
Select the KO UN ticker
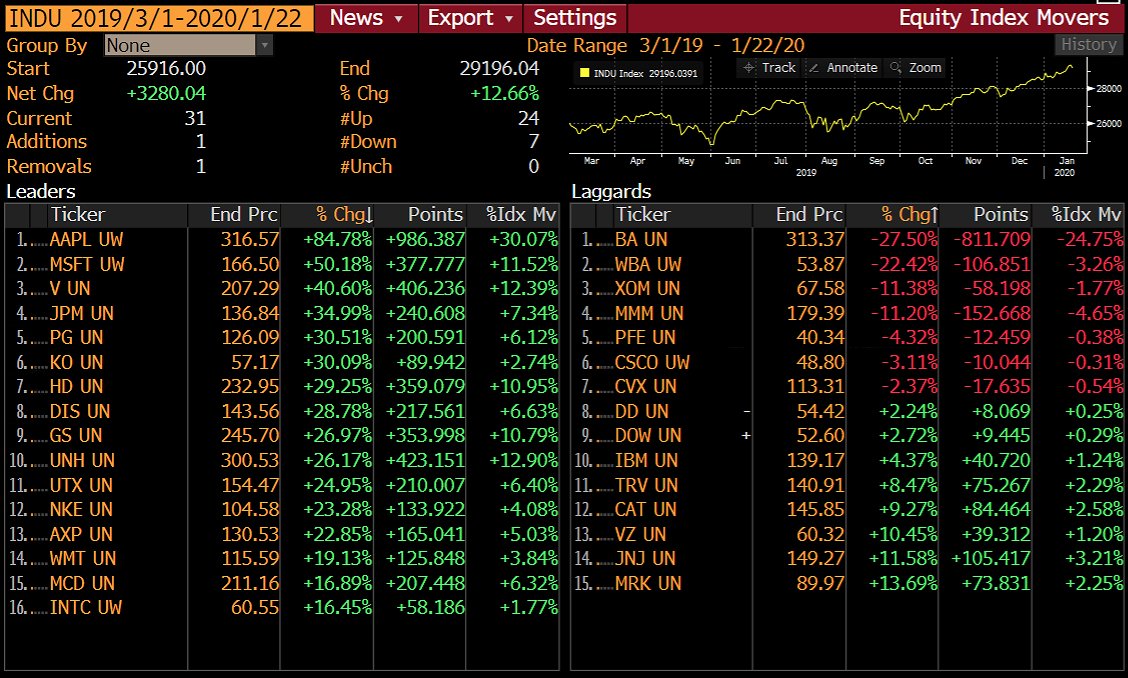76,362
